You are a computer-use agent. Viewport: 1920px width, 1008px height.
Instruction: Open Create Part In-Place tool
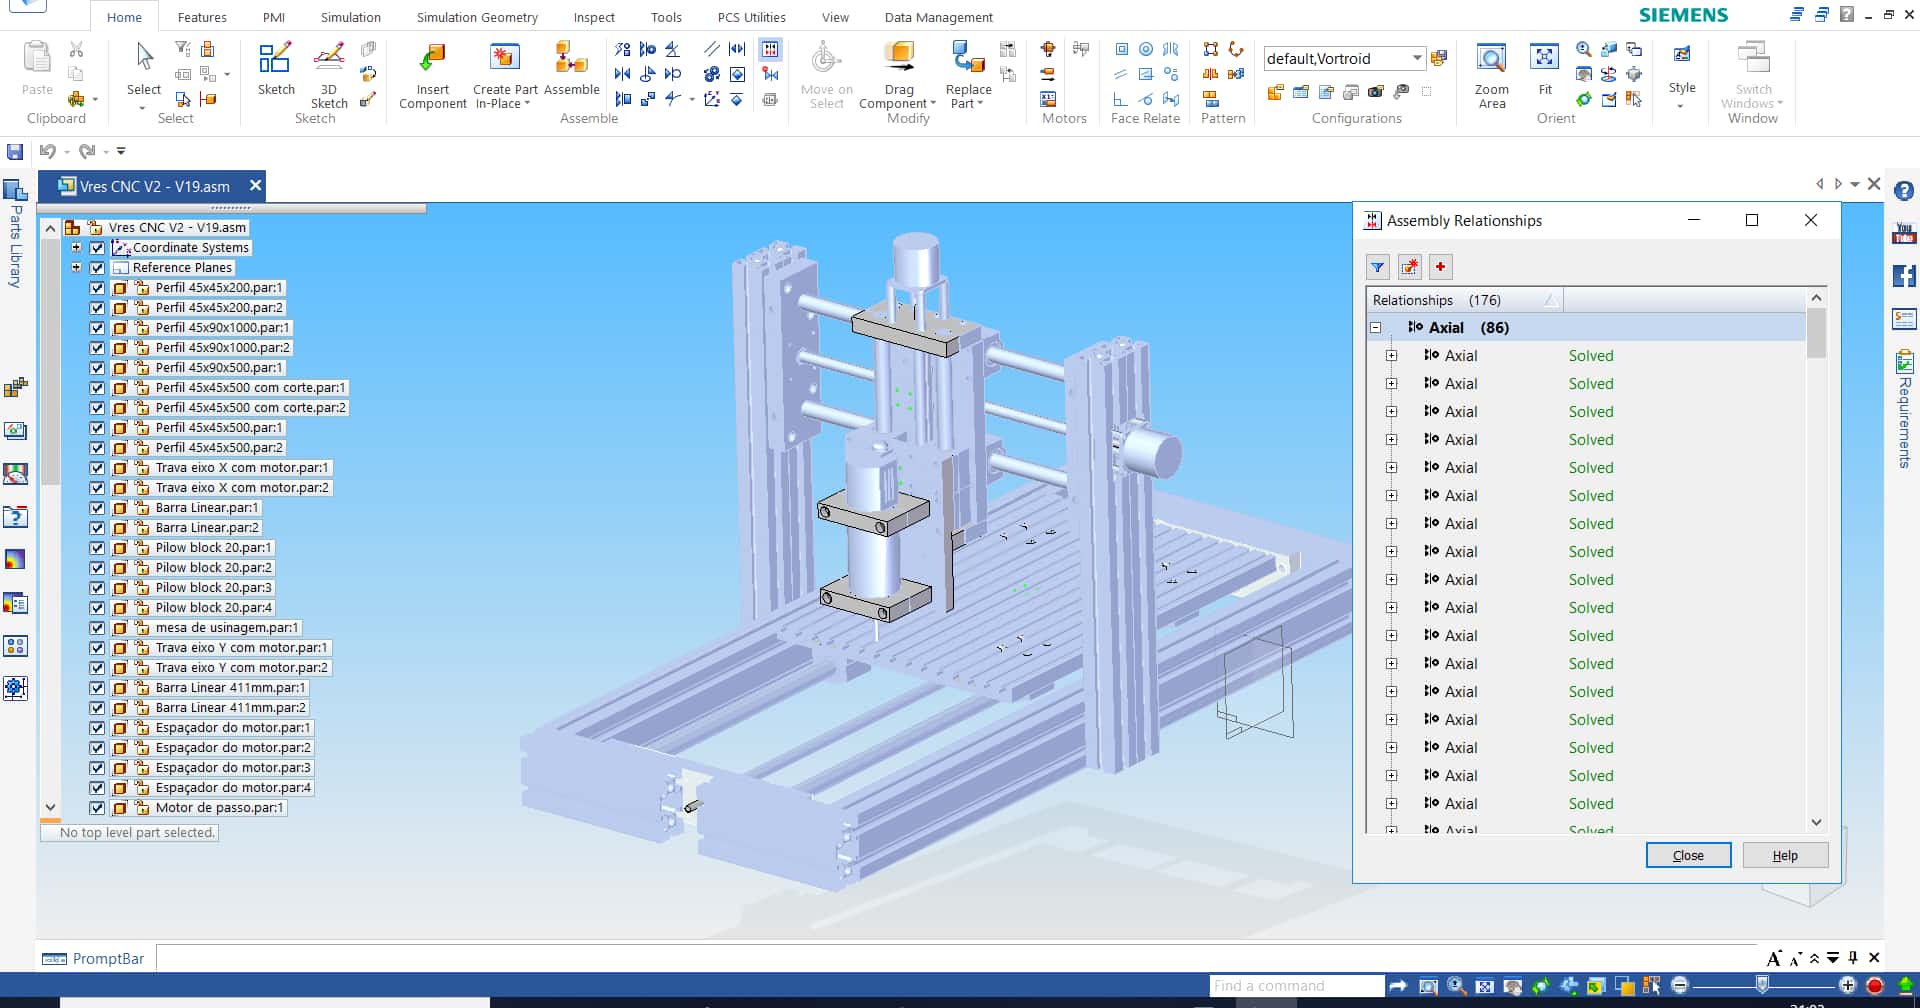coord(504,61)
